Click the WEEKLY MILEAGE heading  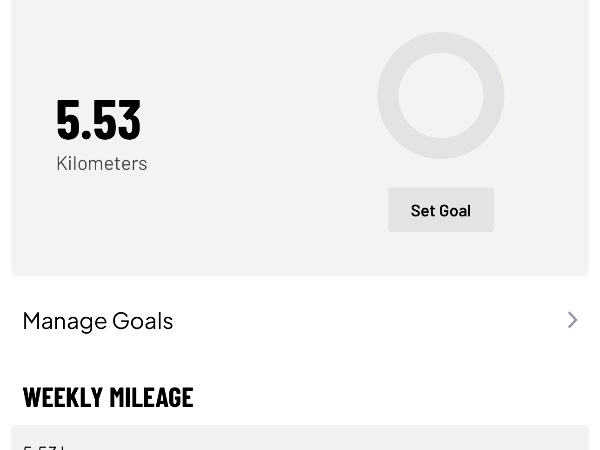pos(108,396)
